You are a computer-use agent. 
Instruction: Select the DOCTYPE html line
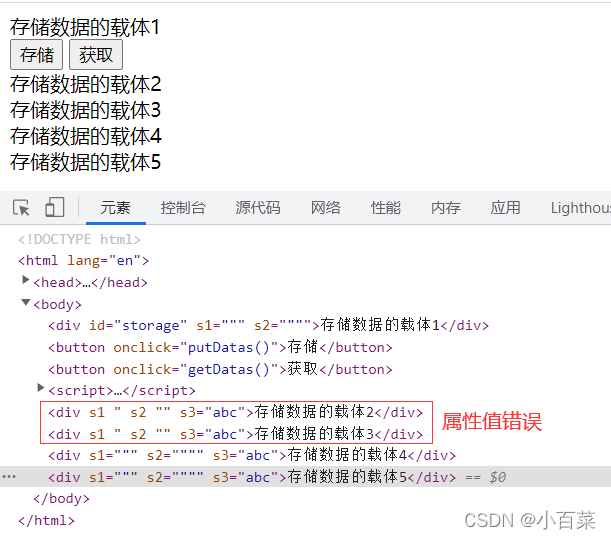click(79, 239)
